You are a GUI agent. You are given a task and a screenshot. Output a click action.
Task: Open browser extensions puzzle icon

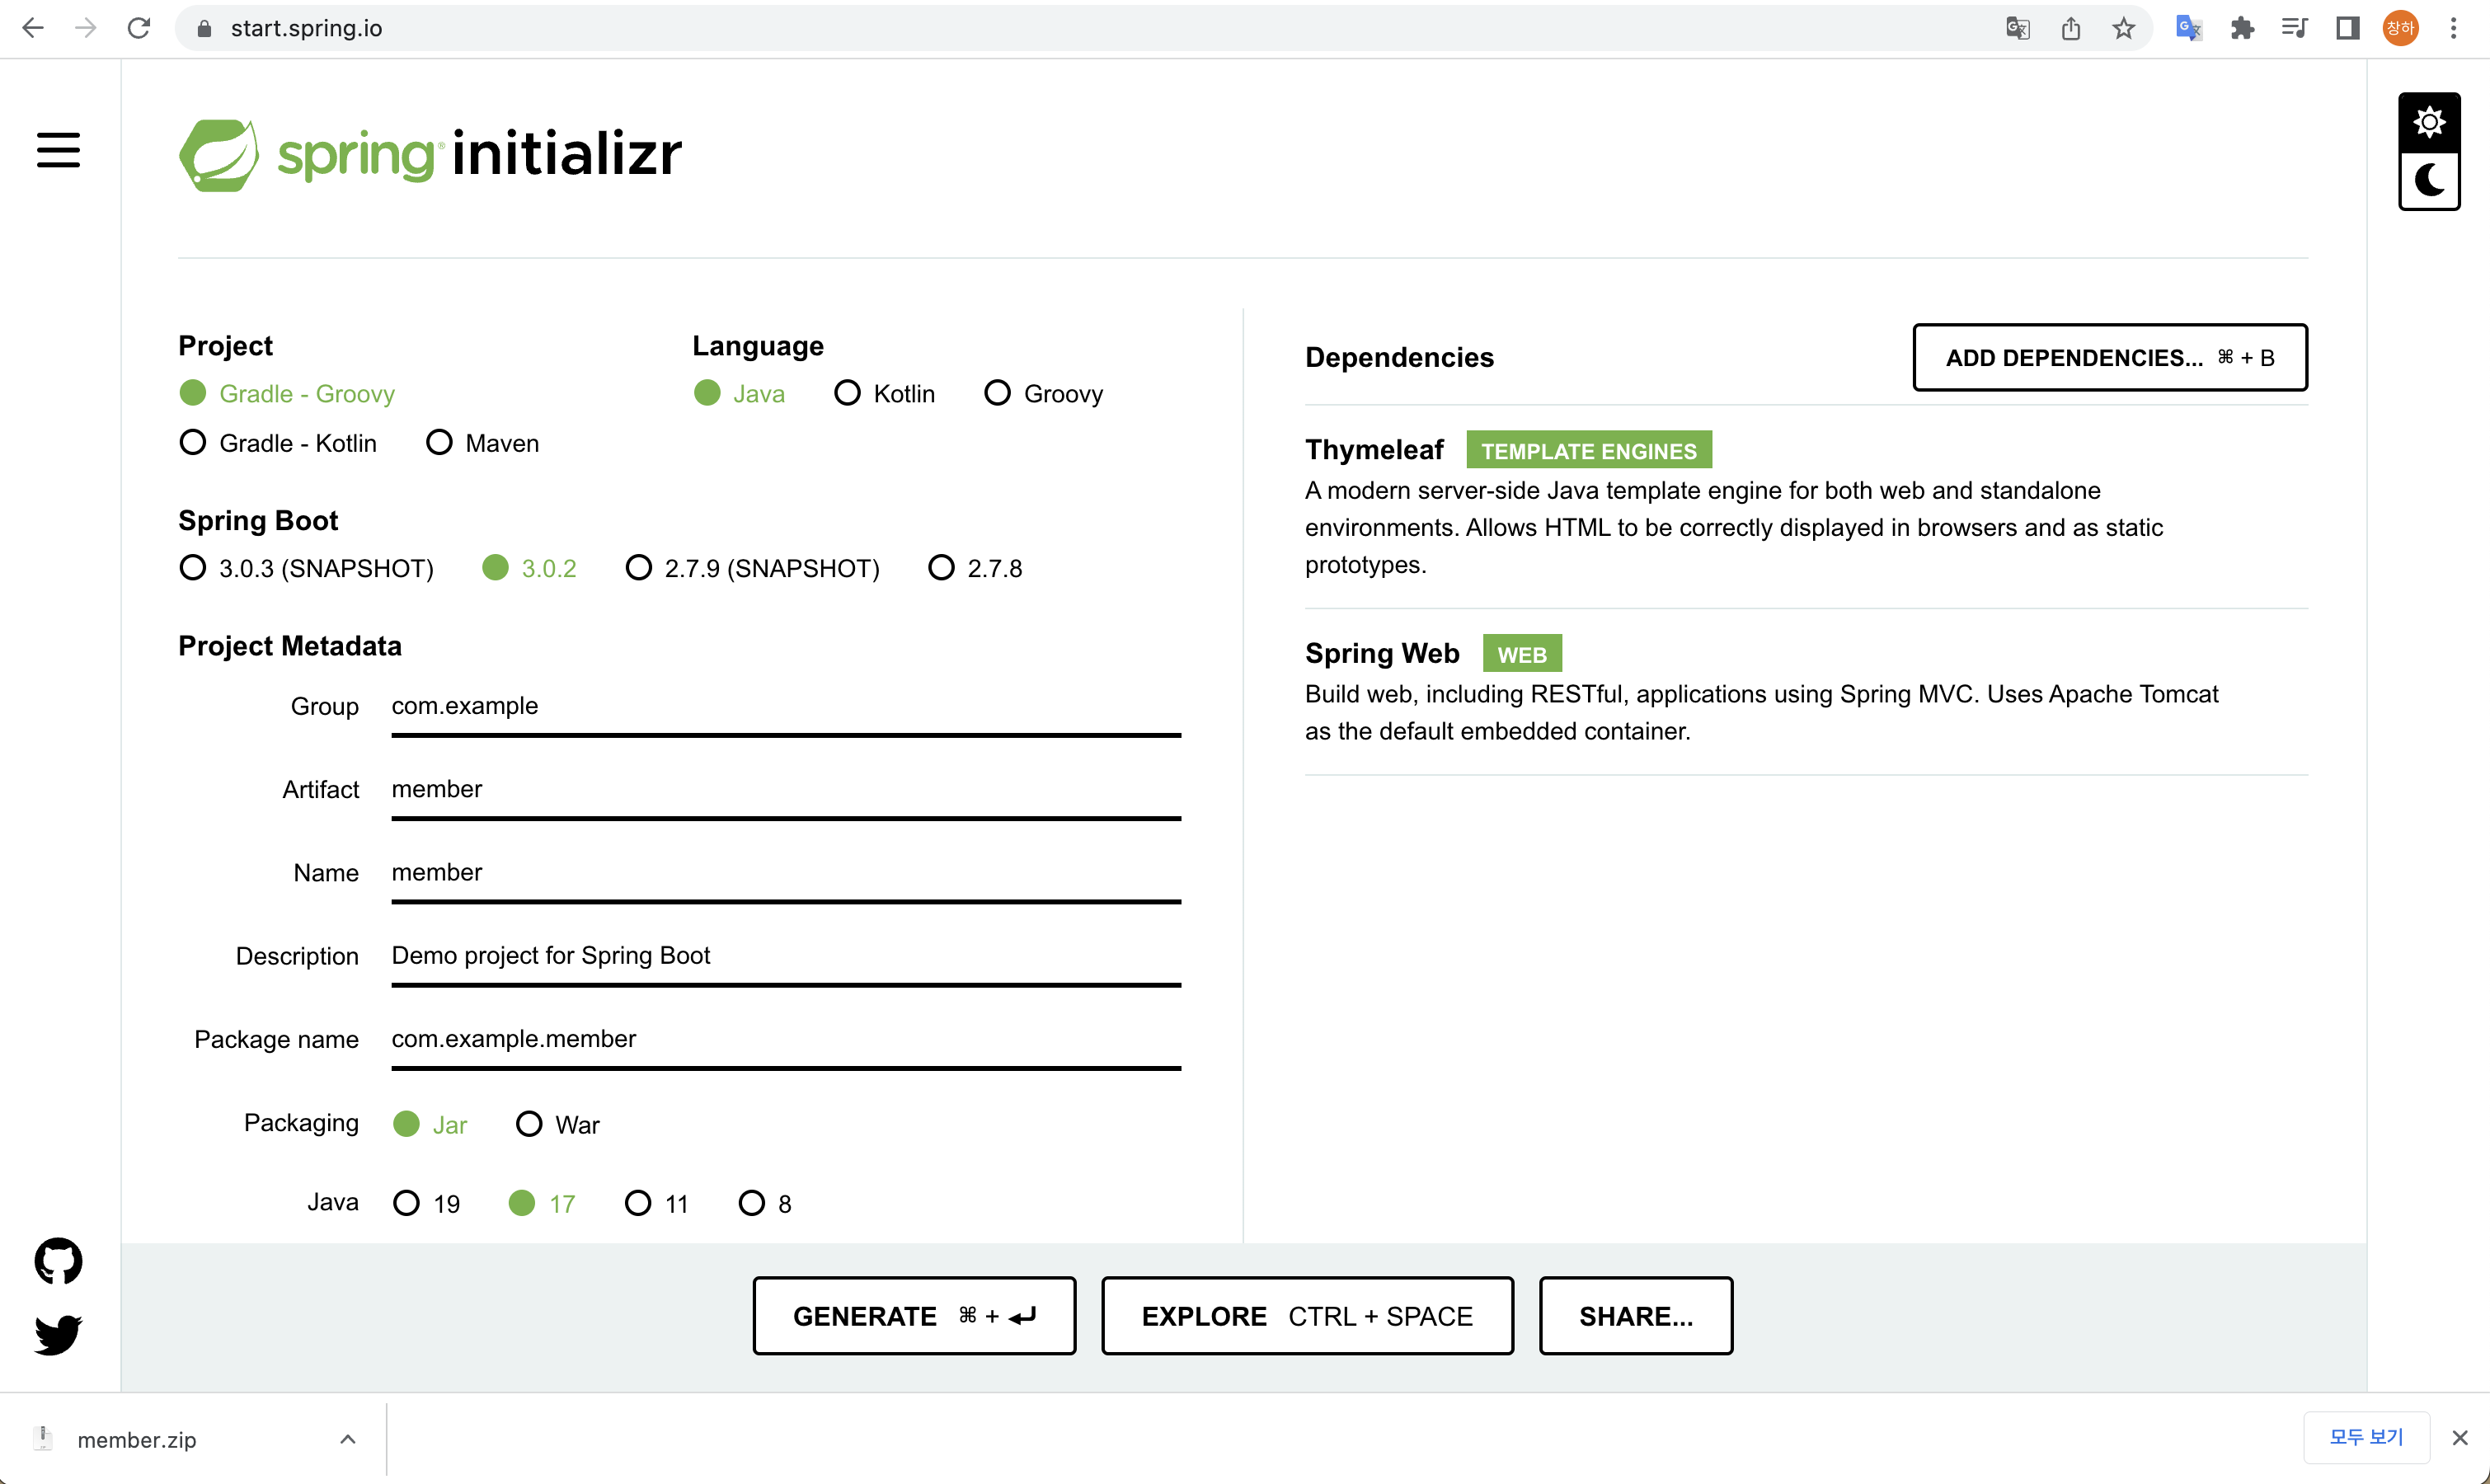[x=2242, y=28]
